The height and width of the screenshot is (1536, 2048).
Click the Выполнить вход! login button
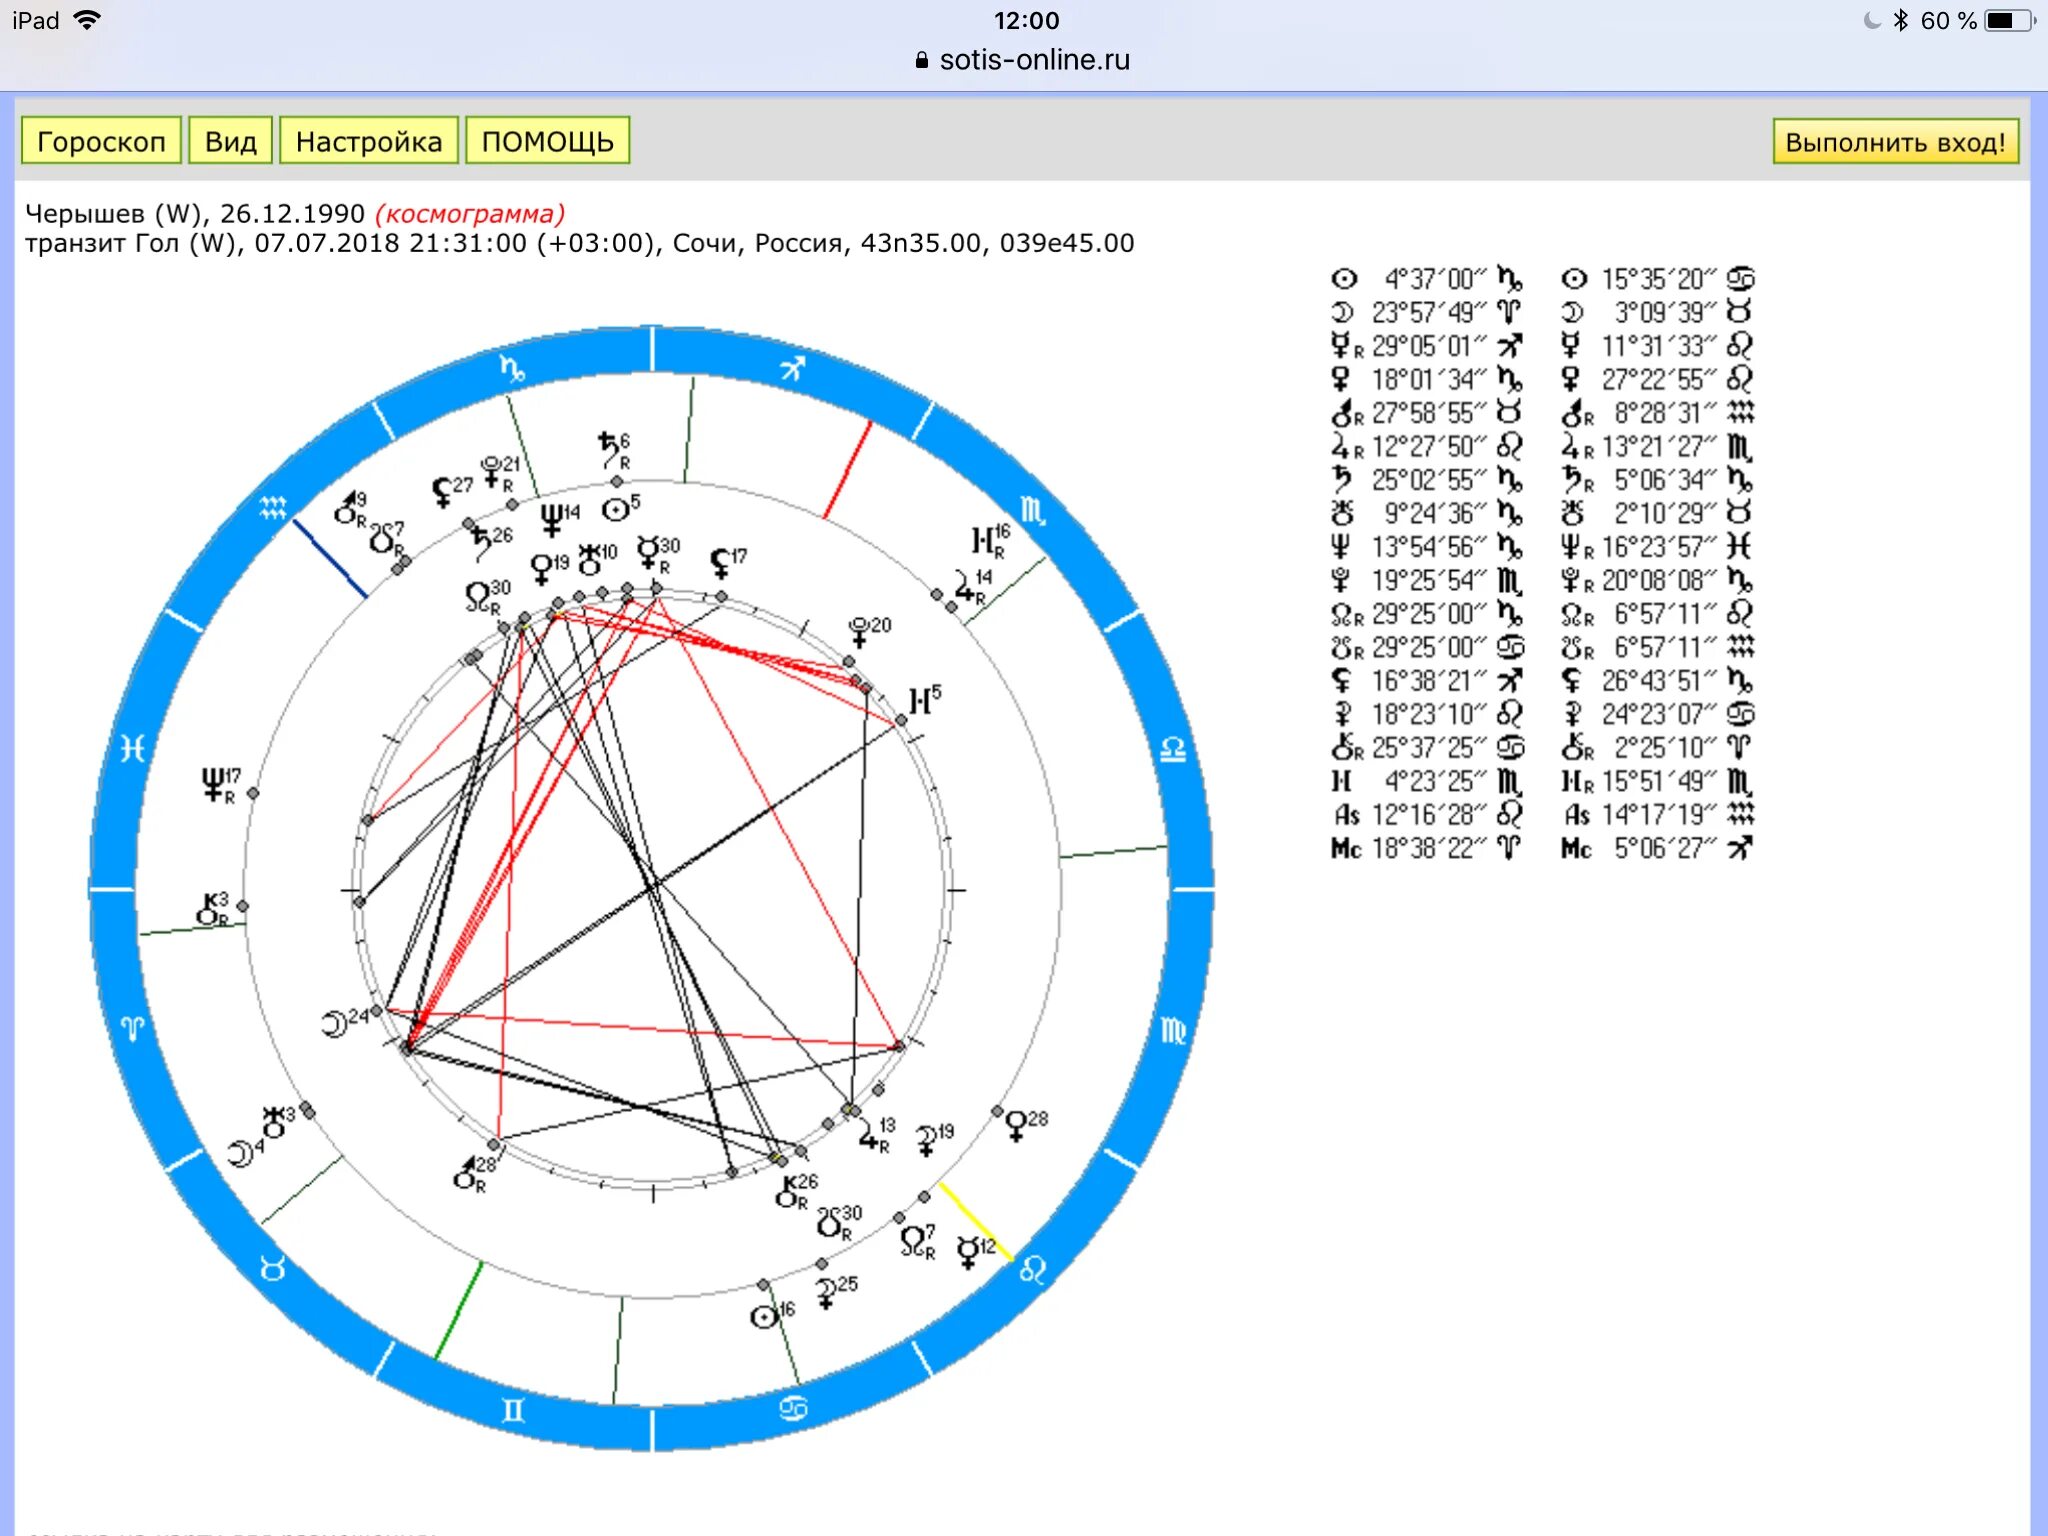coord(1895,142)
